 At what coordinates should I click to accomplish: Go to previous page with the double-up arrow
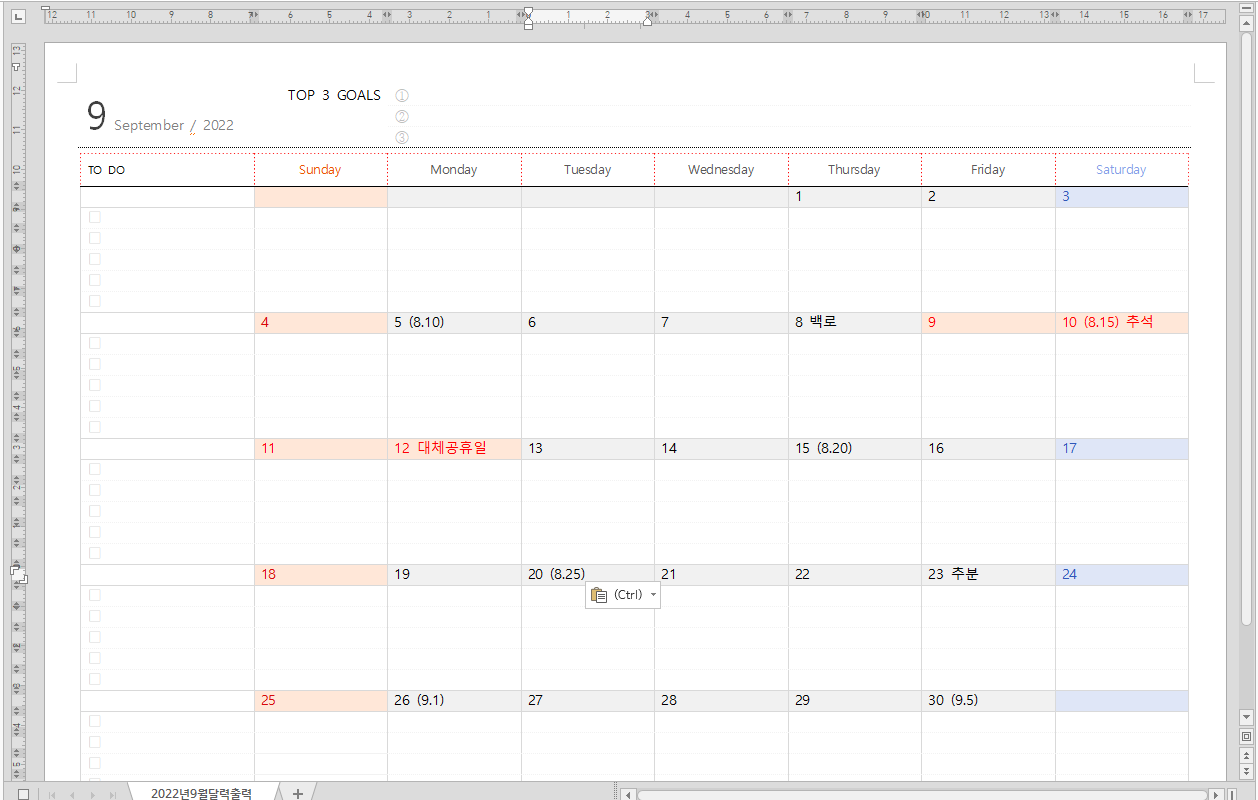point(1246,754)
